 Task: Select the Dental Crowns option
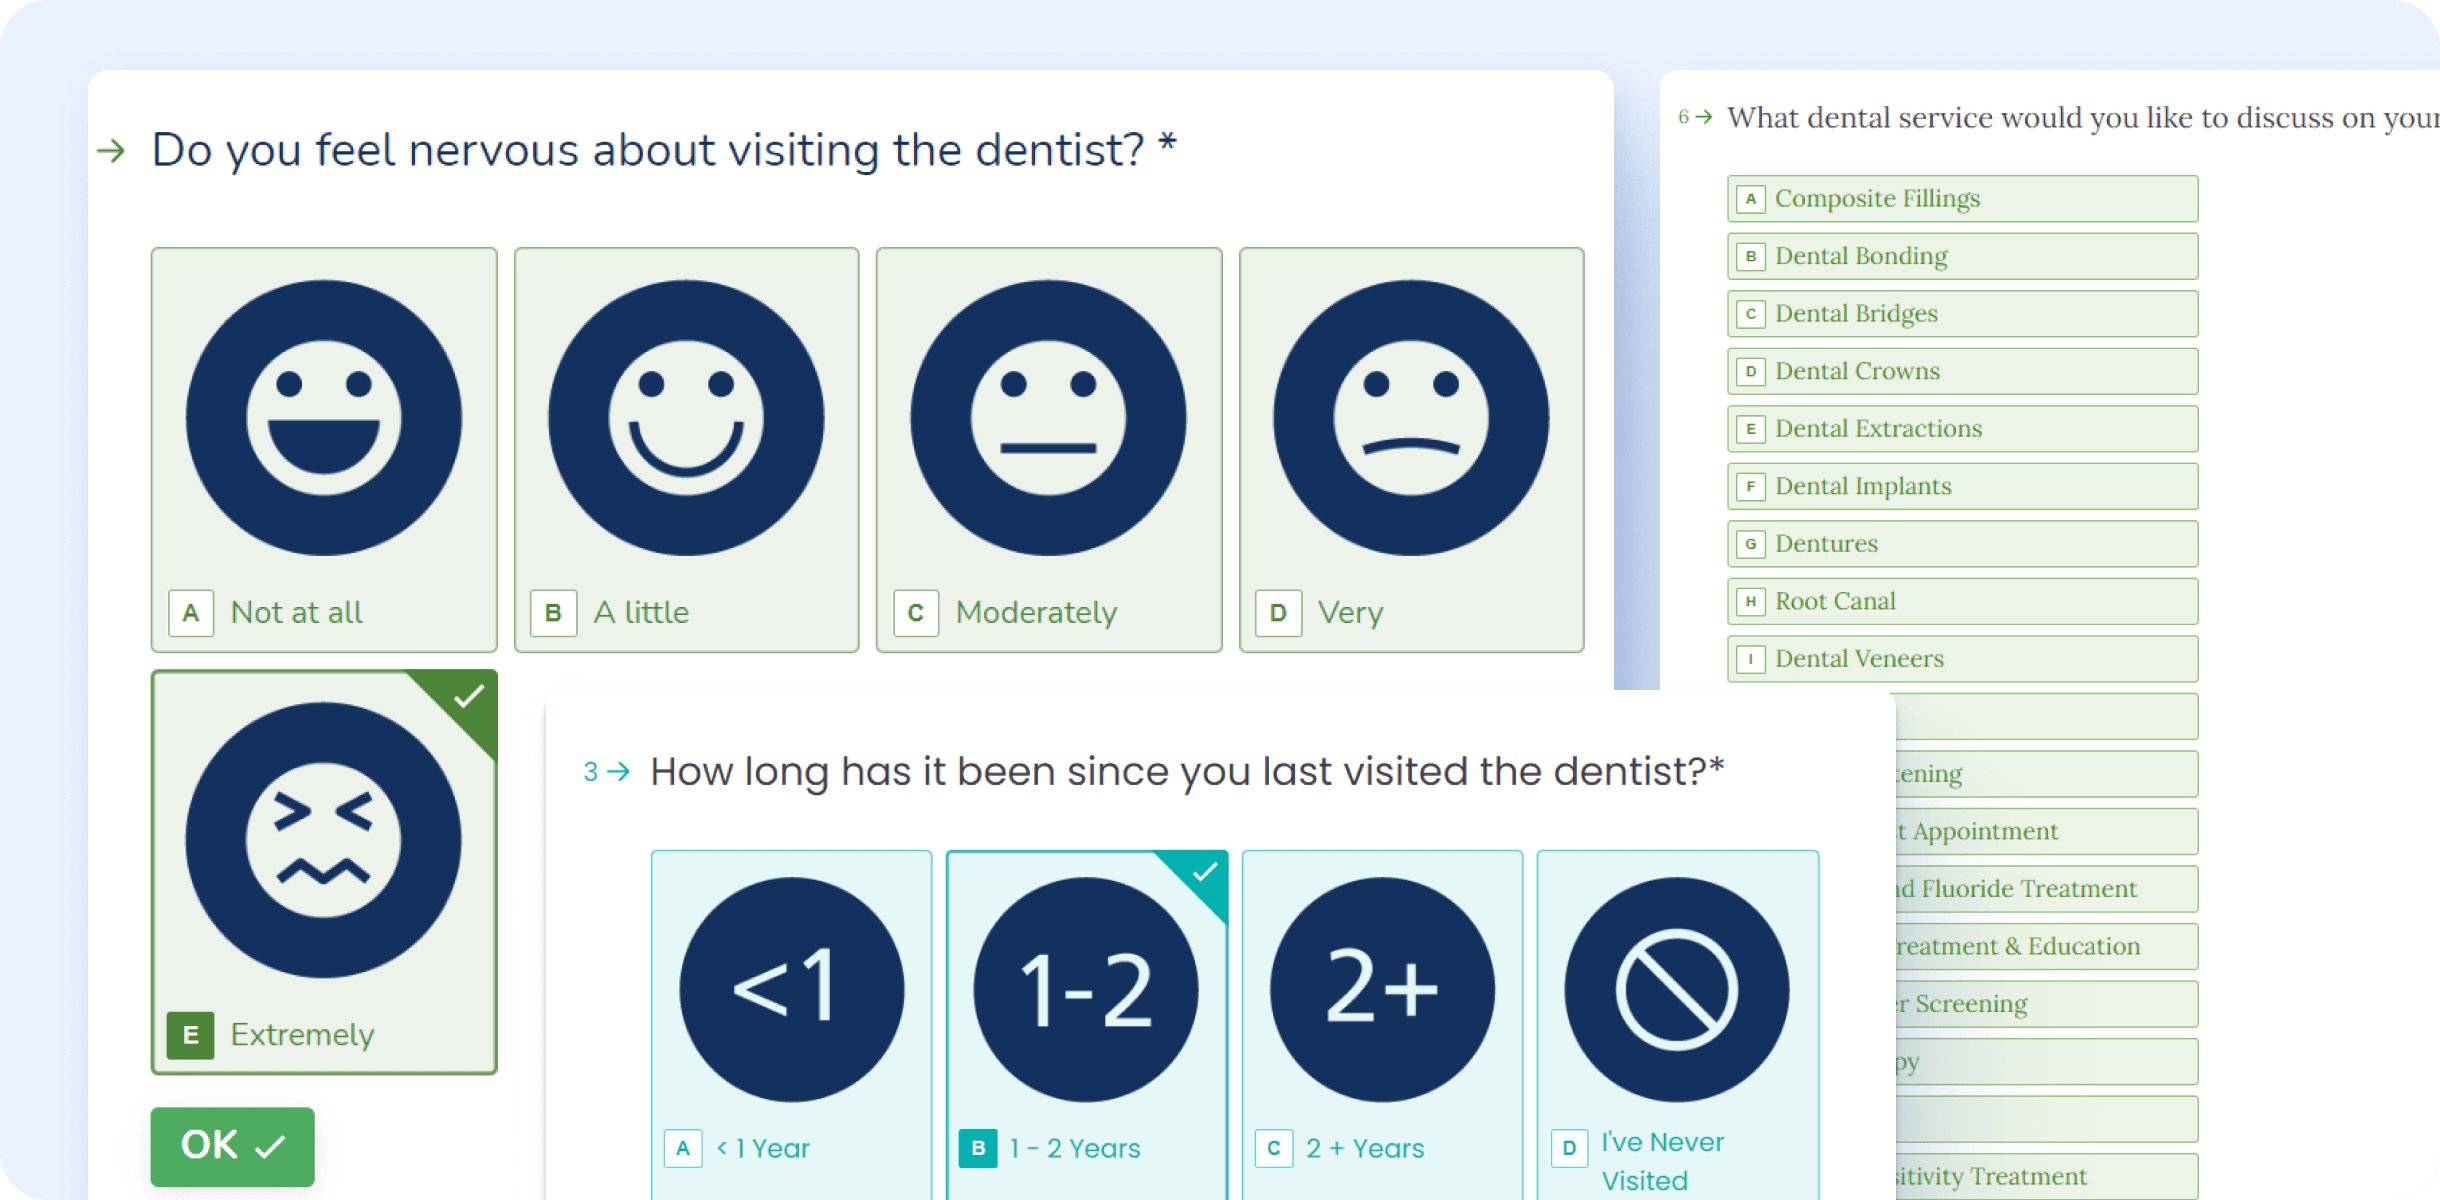coord(1961,371)
